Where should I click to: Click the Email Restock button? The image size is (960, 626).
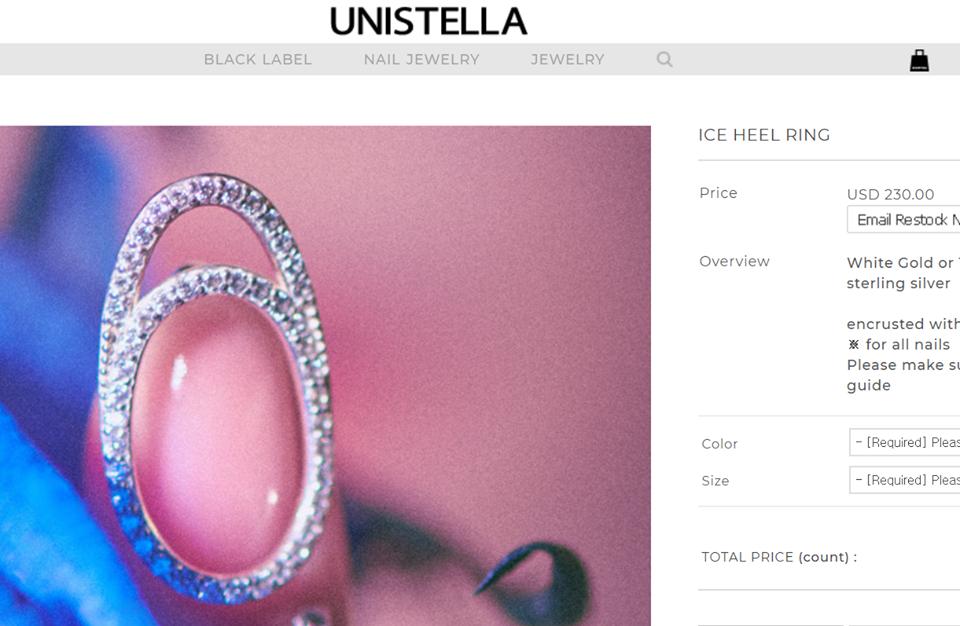point(904,220)
